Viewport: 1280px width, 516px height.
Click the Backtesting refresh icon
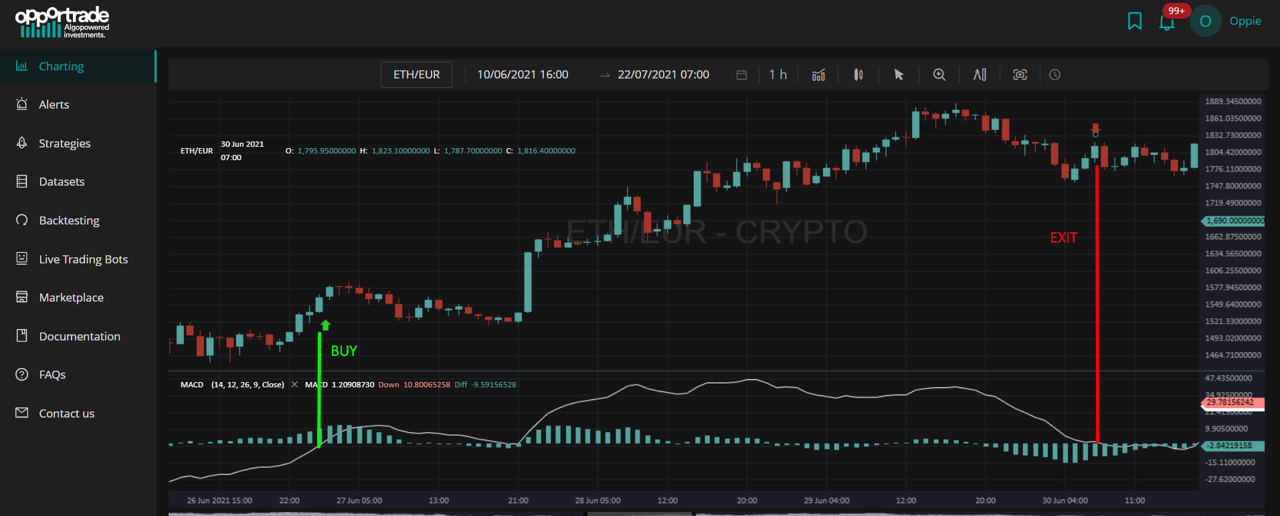(x=22, y=220)
